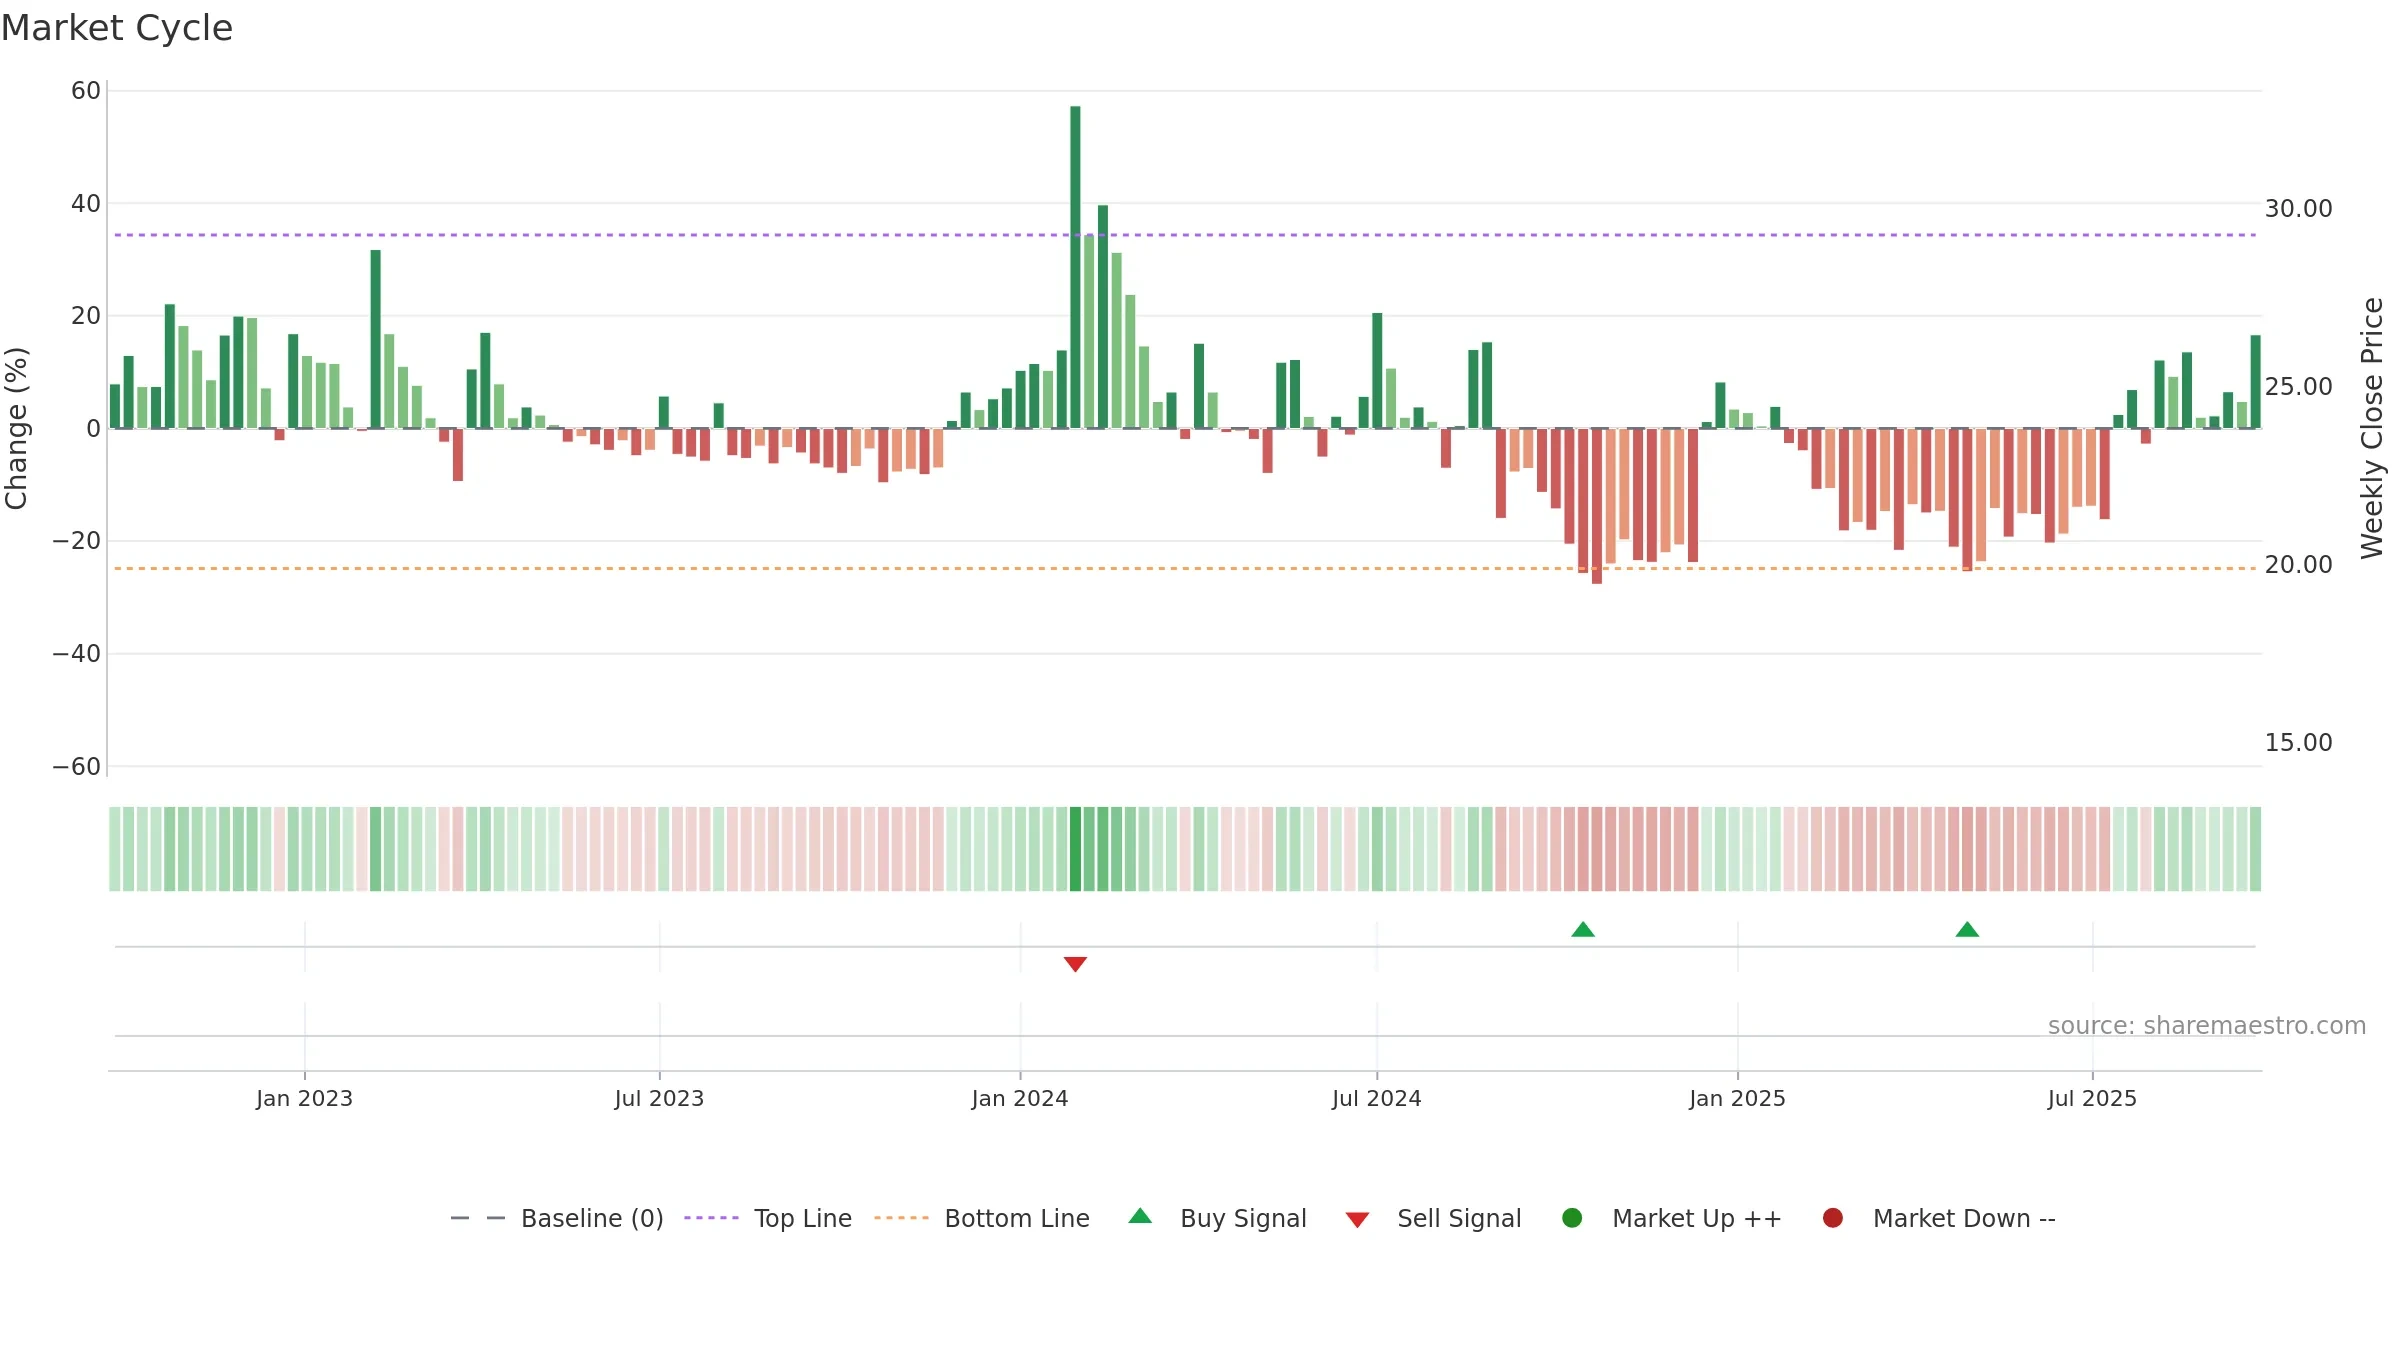Toggle the Top Line legend entry
The height and width of the screenshot is (1350, 2400).
(768, 1218)
